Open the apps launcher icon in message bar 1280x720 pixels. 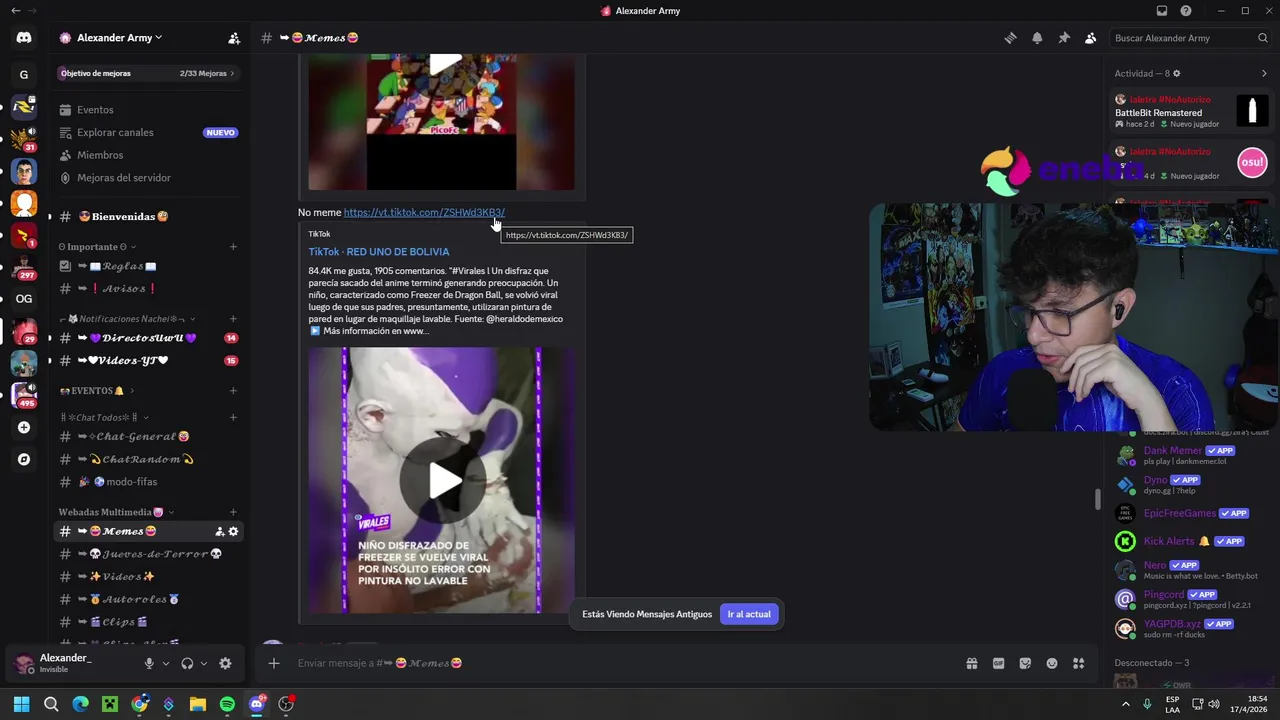tap(1079, 663)
